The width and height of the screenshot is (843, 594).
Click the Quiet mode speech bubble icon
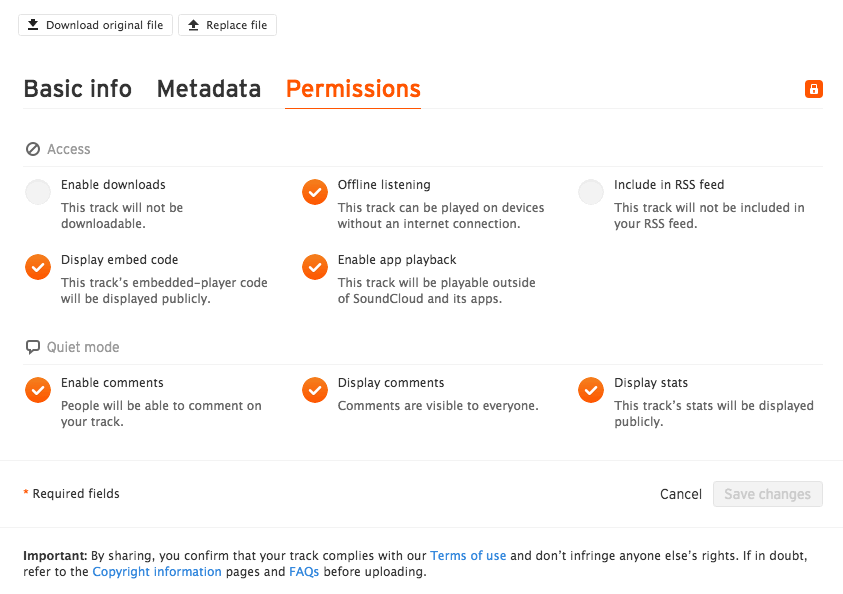33,347
